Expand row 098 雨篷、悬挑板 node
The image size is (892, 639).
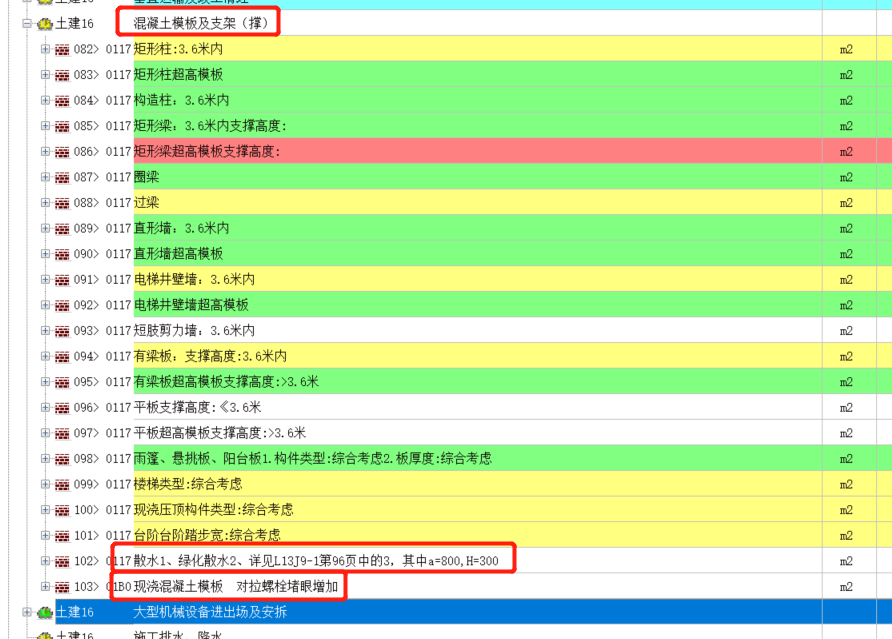[46, 459]
